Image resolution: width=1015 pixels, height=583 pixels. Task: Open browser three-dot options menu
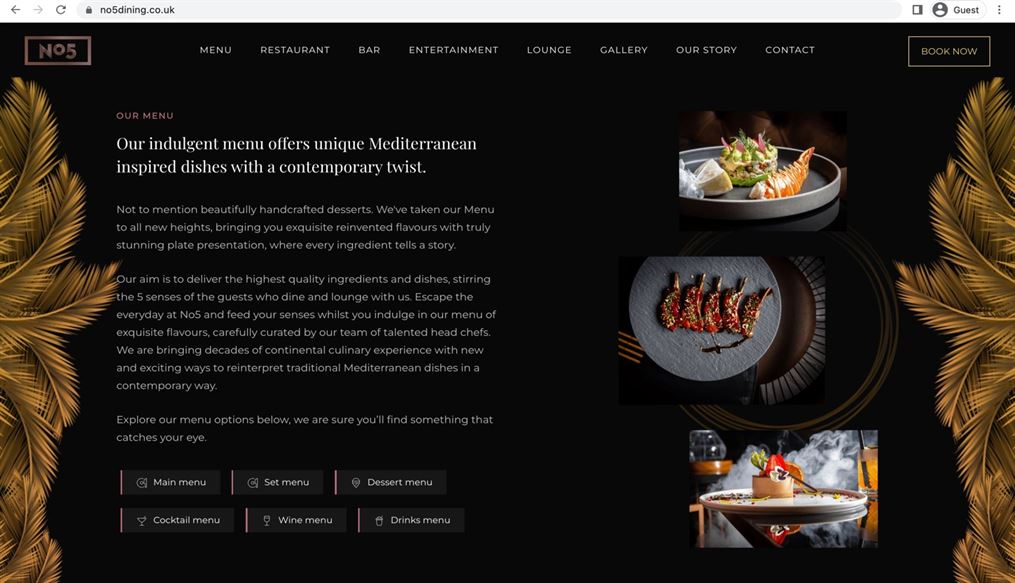tap(999, 10)
